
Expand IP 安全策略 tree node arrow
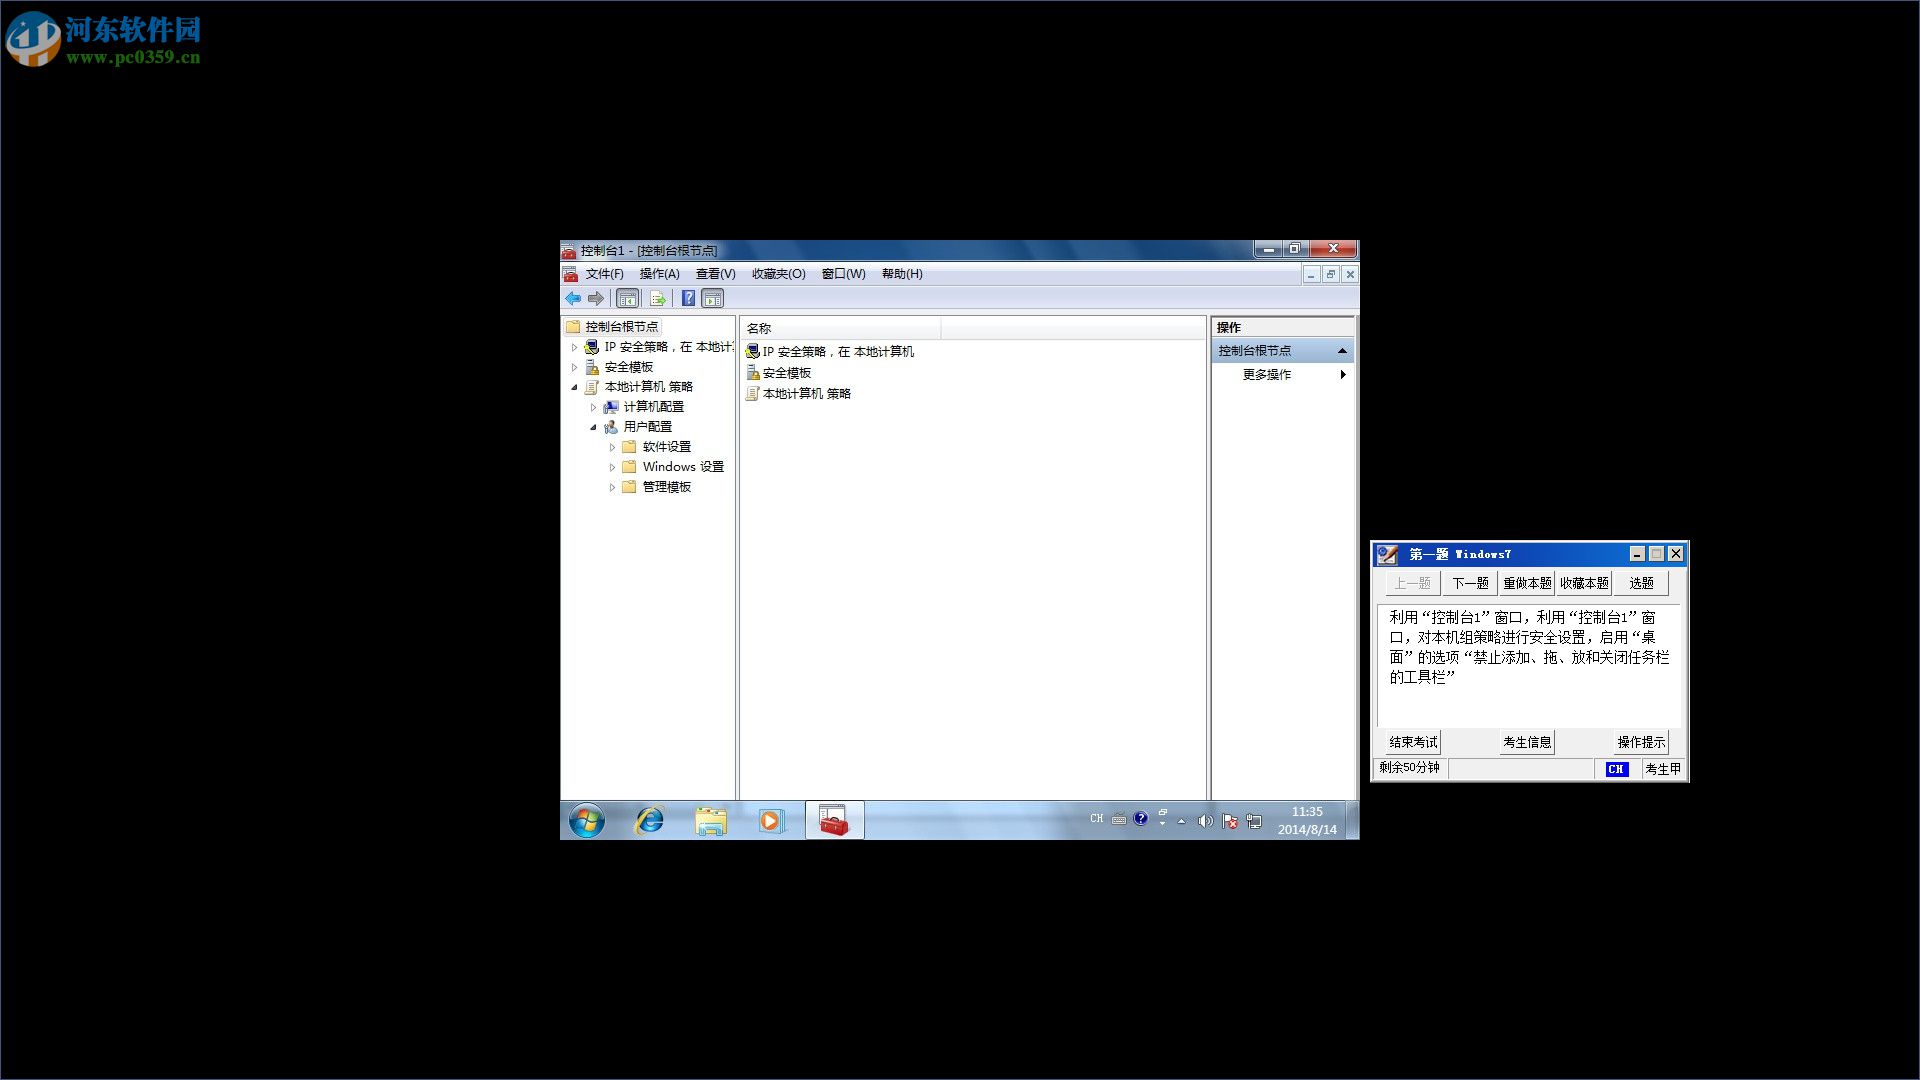(574, 347)
